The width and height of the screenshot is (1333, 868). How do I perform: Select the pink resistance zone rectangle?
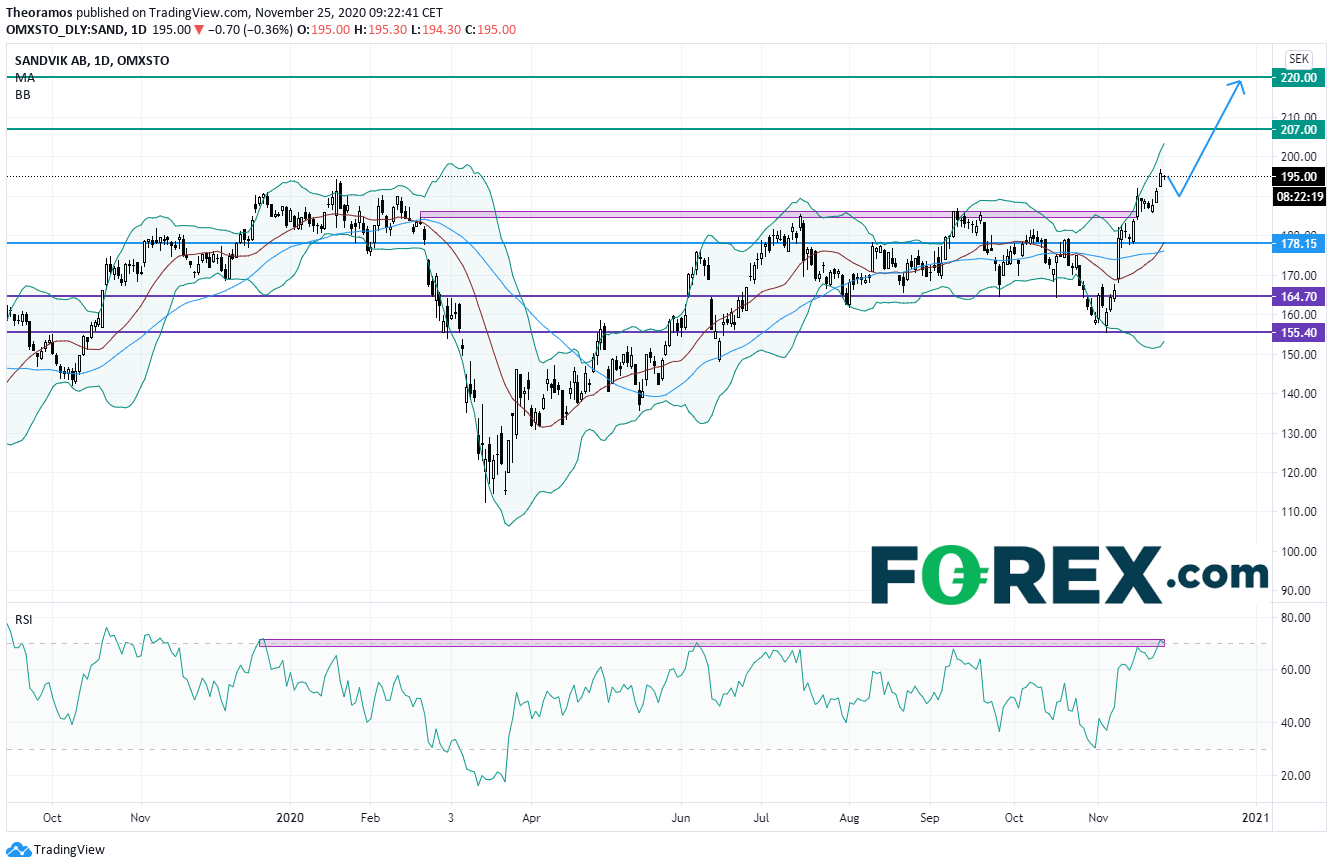click(x=700, y=214)
